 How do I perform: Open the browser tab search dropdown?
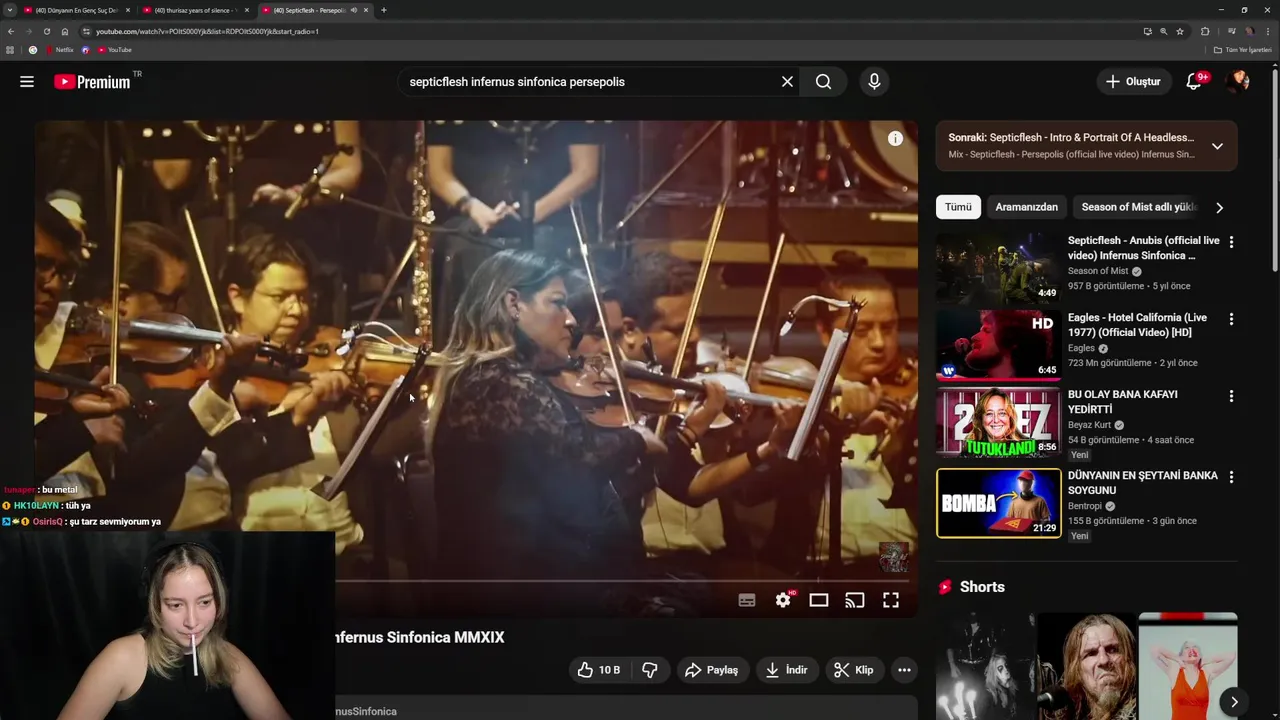click(x=9, y=10)
